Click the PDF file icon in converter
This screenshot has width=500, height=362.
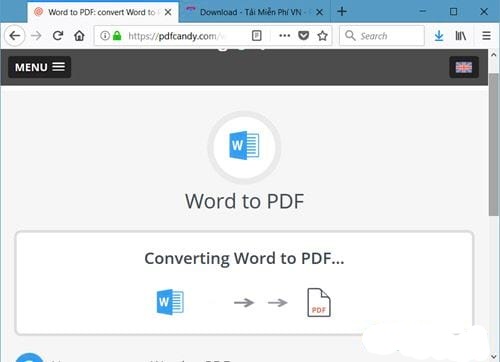(319, 302)
